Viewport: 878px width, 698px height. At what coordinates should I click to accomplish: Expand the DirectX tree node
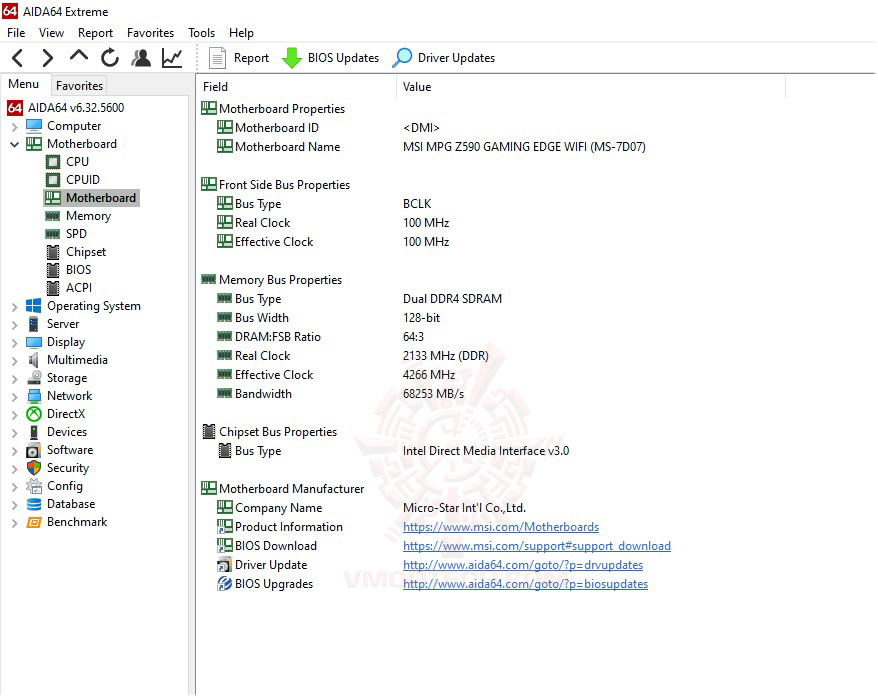(x=15, y=415)
